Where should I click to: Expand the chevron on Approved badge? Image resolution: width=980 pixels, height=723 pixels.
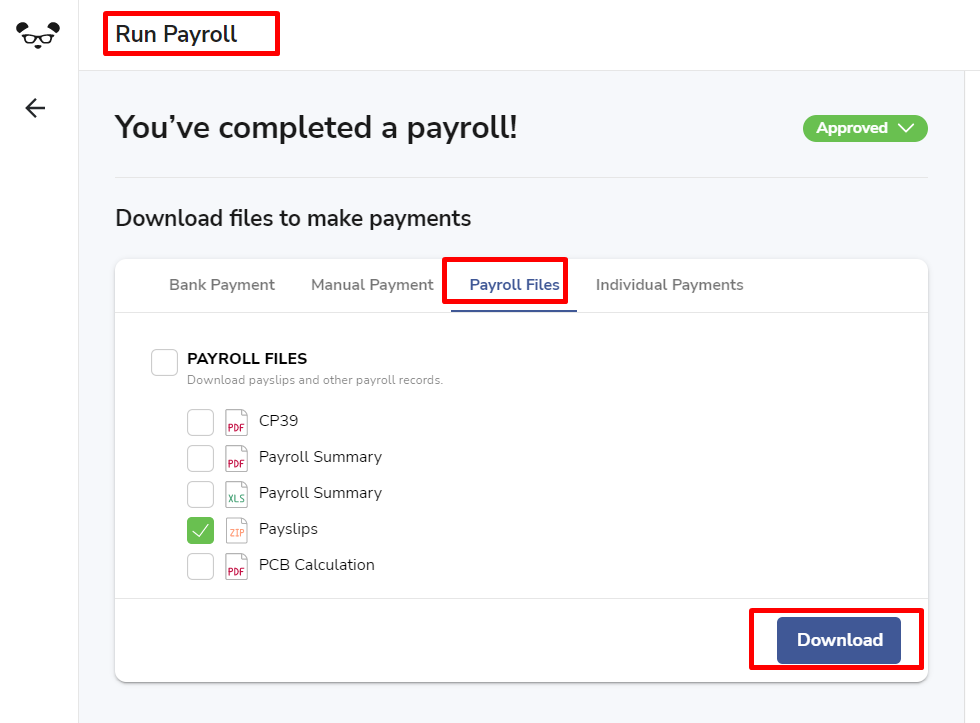[906, 128]
